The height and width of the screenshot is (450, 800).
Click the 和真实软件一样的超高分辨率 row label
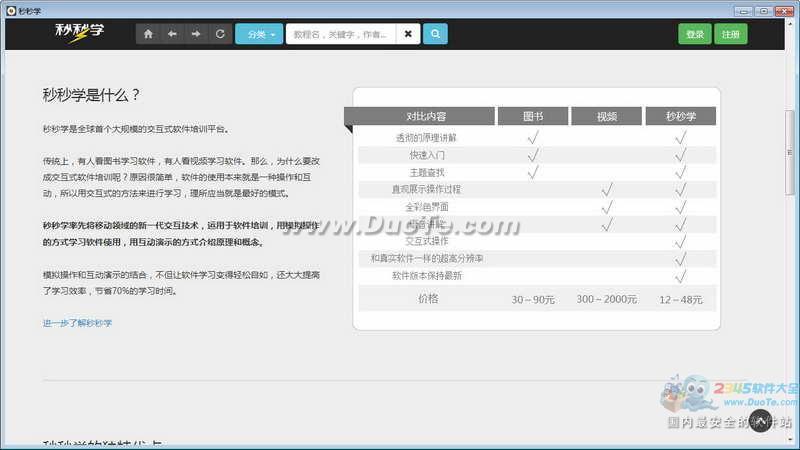coord(427,259)
